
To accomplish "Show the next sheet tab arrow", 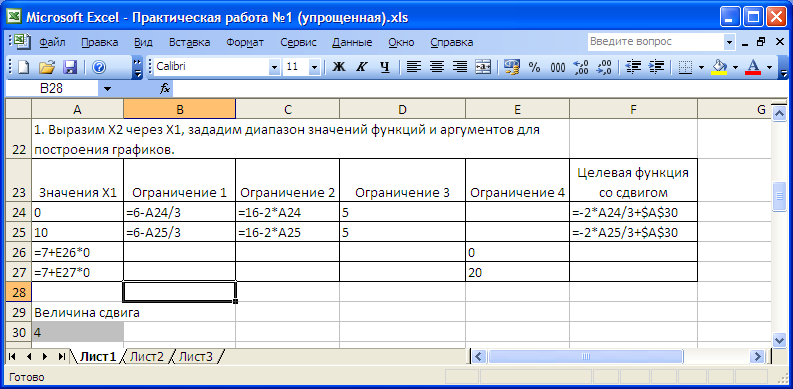I will tap(46, 357).
